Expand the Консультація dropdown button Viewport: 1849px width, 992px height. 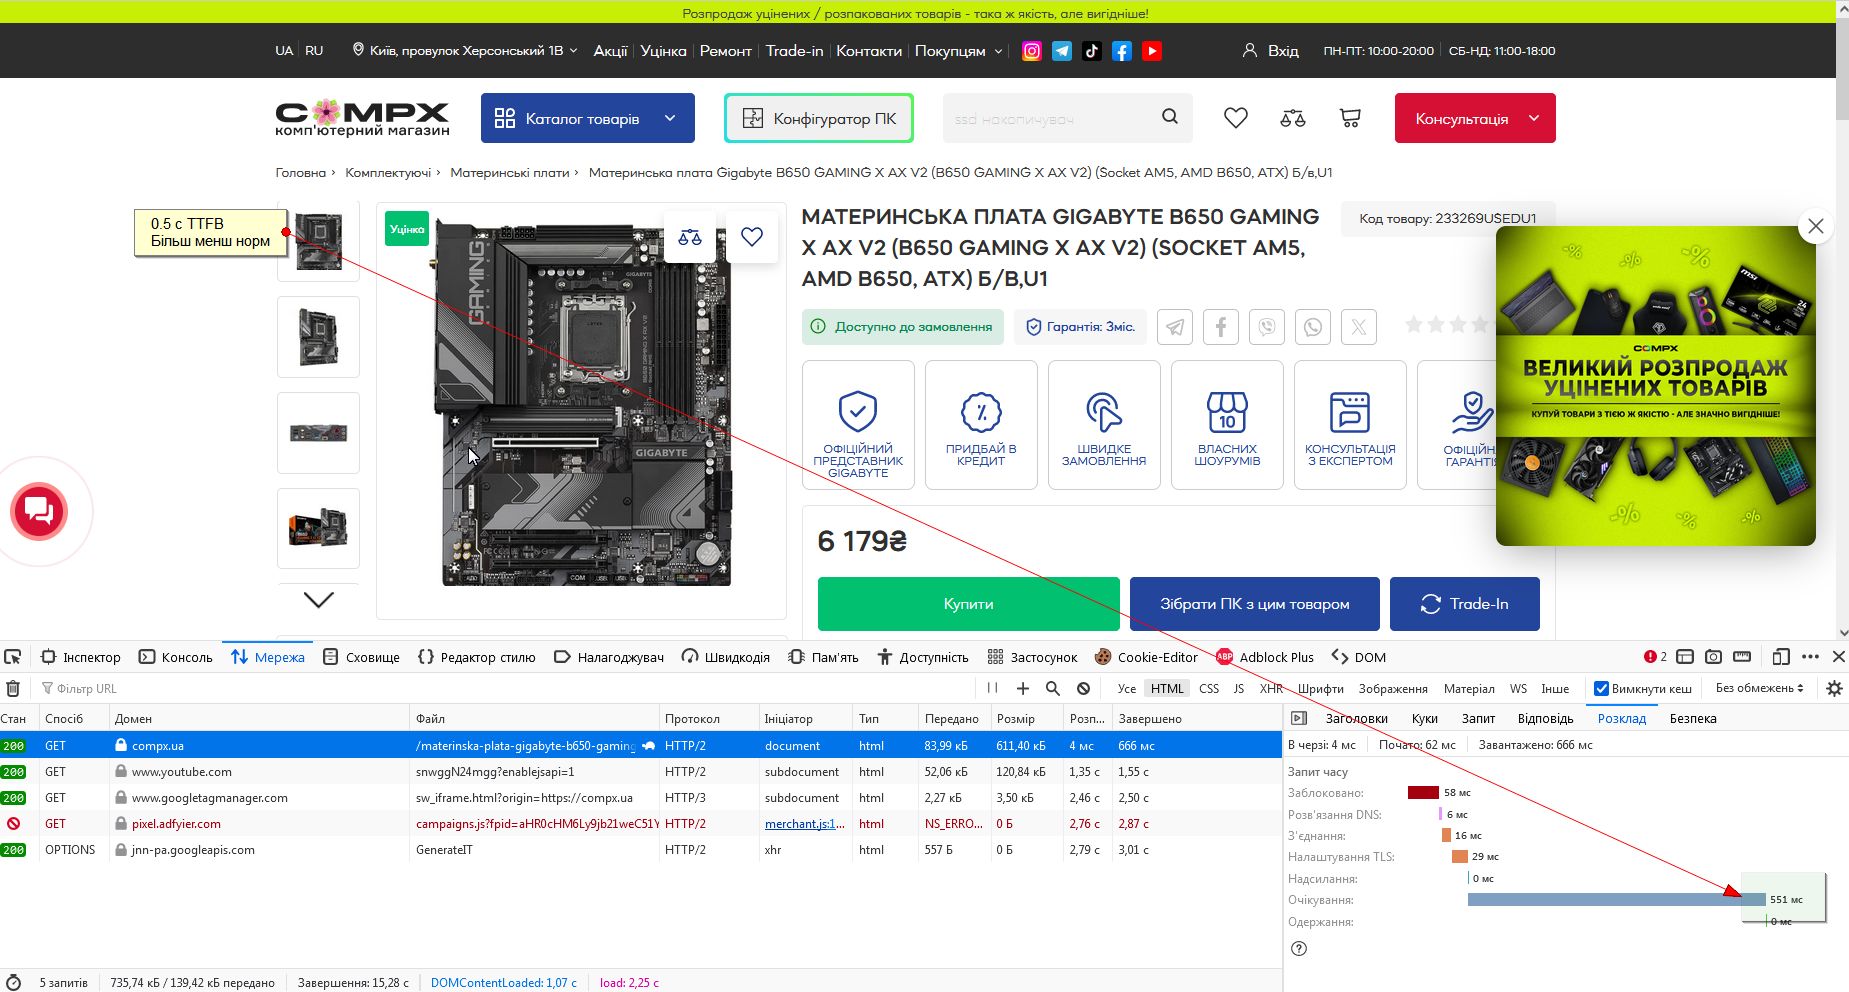(x=1474, y=118)
